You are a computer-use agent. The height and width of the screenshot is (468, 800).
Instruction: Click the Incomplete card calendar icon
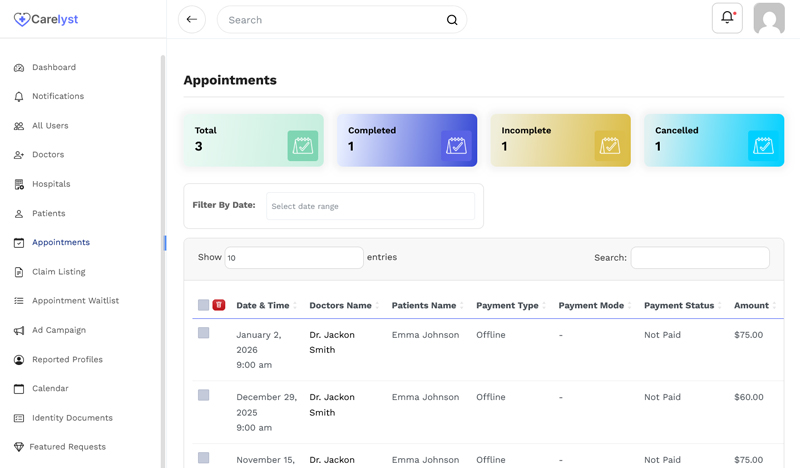pos(610,146)
